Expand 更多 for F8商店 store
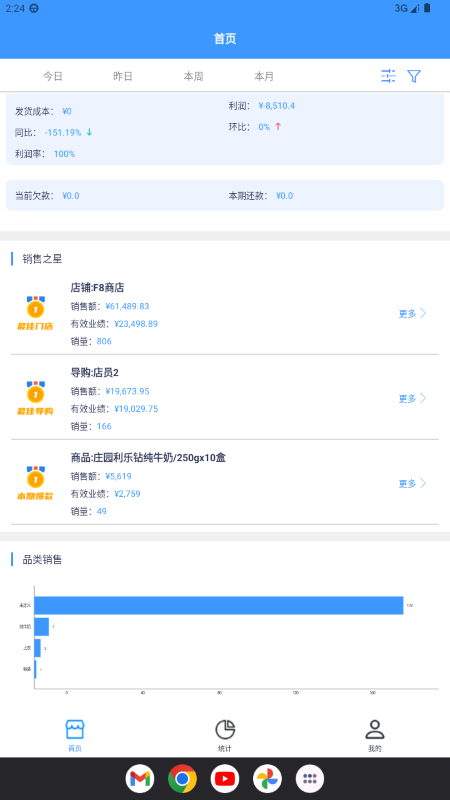This screenshot has width=450, height=800. [x=412, y=313]
